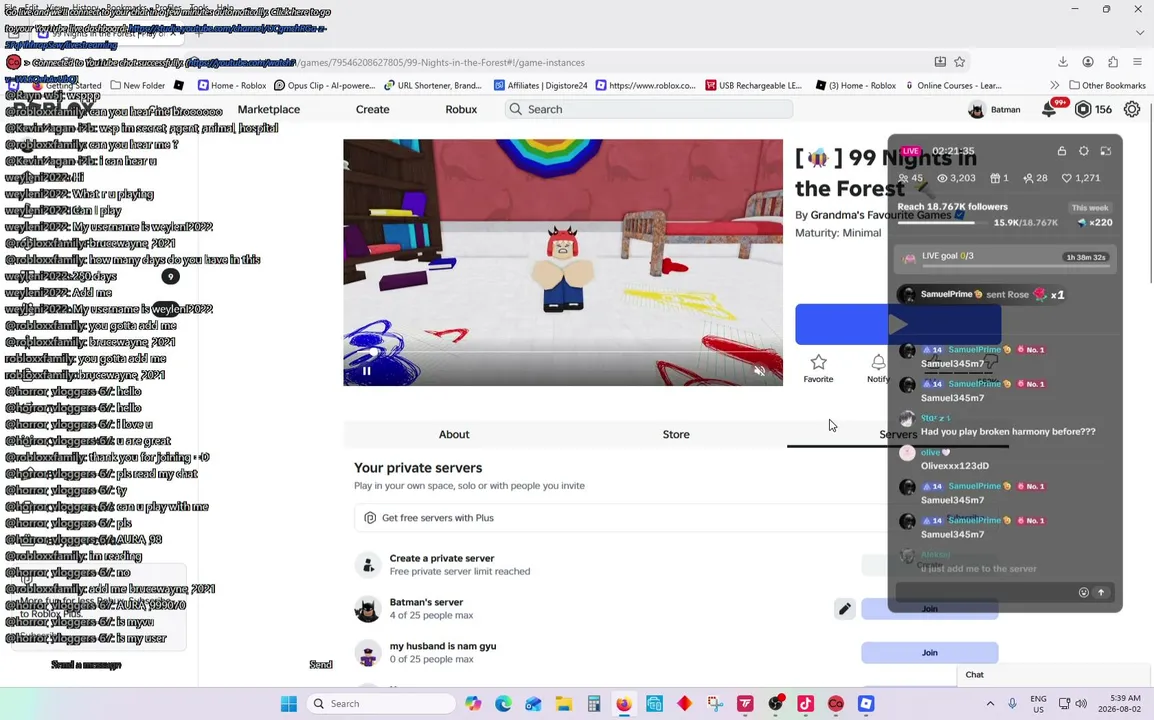The width and height of the screenshot is (1154, 720).
Task: Click the Notify bell icon
Action: pos(878,362)
